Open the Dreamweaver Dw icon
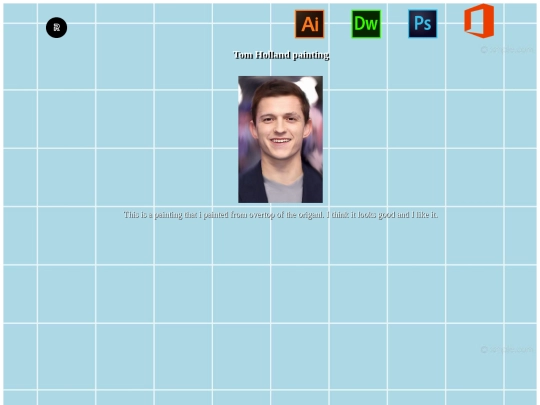Image resolution: width=540 pixels, height=405 pixels. [366, 24]
